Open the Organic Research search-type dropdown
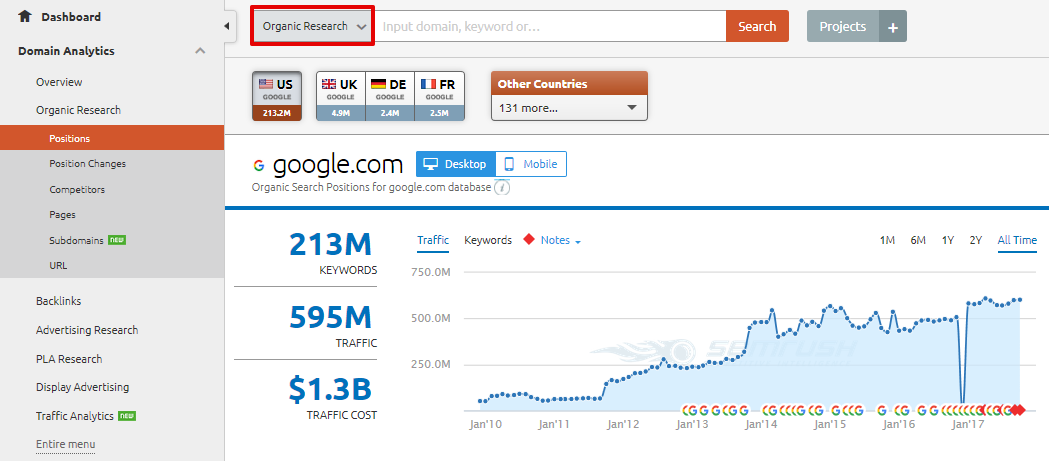Image resolution: width=1049 pixels, height=461 pixels. tap(312, 26)
